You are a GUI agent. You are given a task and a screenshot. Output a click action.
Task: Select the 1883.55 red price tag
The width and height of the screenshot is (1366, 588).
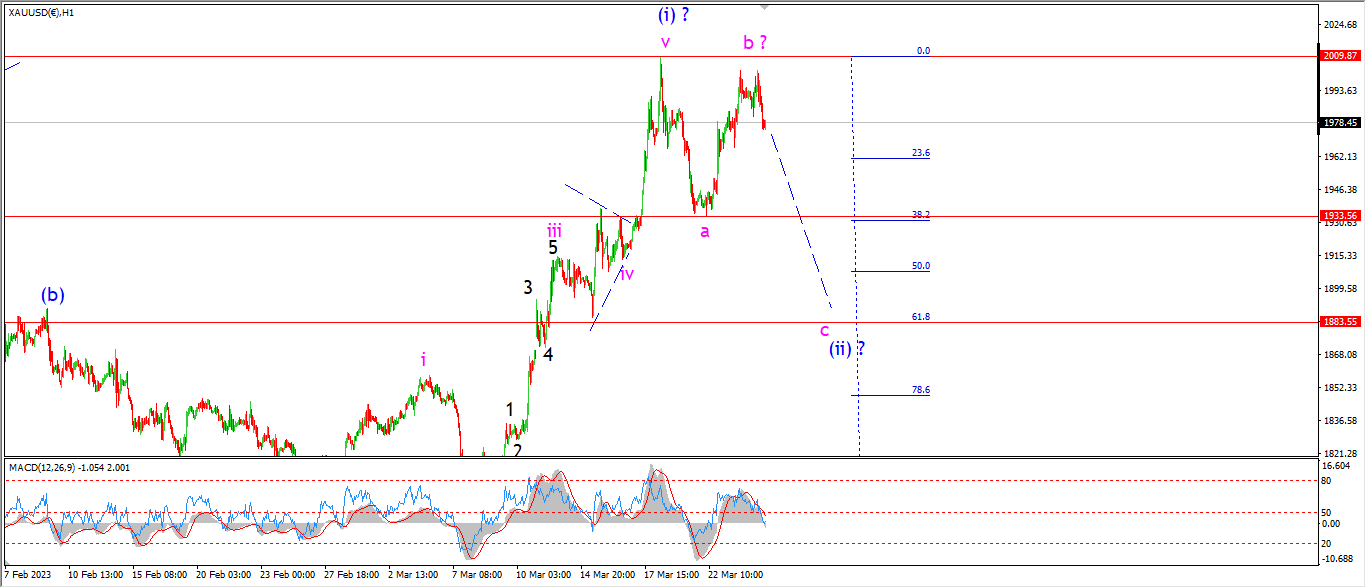click(x=1340, y=322)
